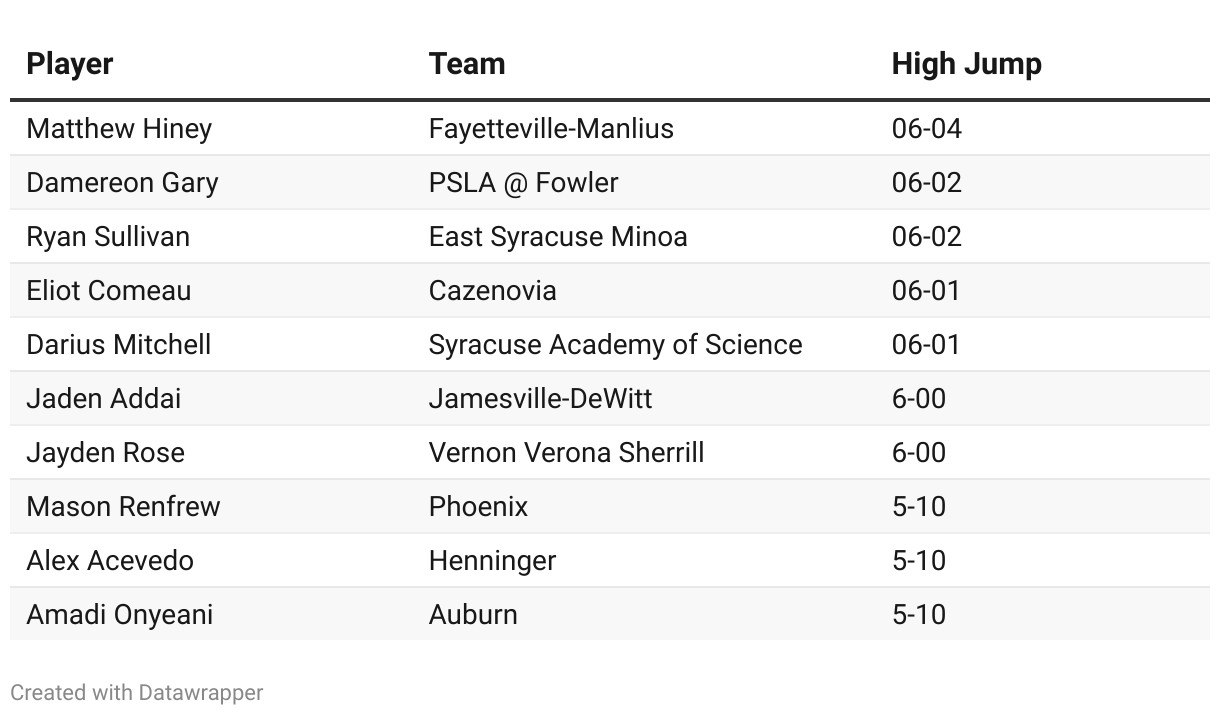Click the Syracuse Academy of Science cell

click(x=615, y=345)
